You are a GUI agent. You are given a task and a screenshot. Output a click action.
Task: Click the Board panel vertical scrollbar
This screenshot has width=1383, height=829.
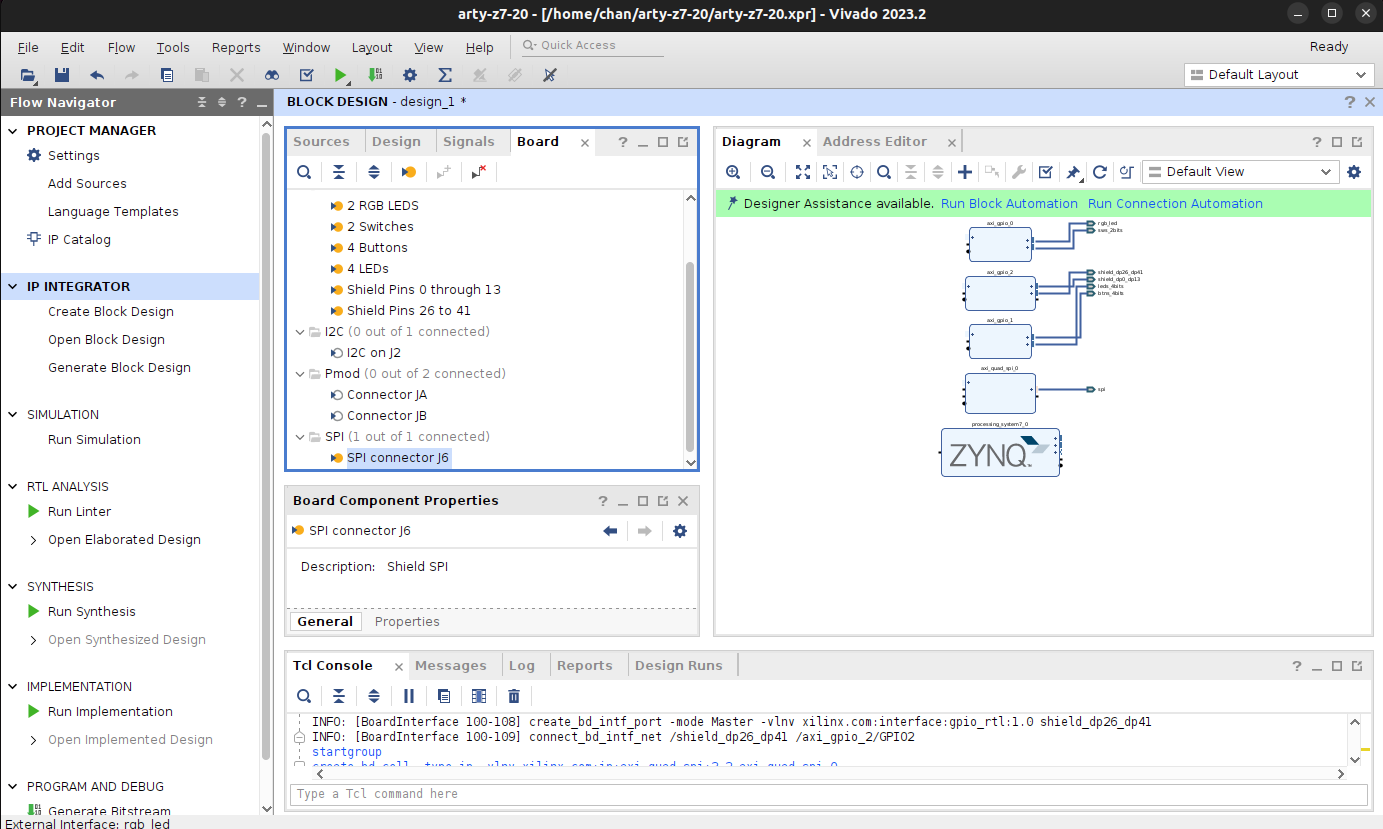[x=690, y=356]
